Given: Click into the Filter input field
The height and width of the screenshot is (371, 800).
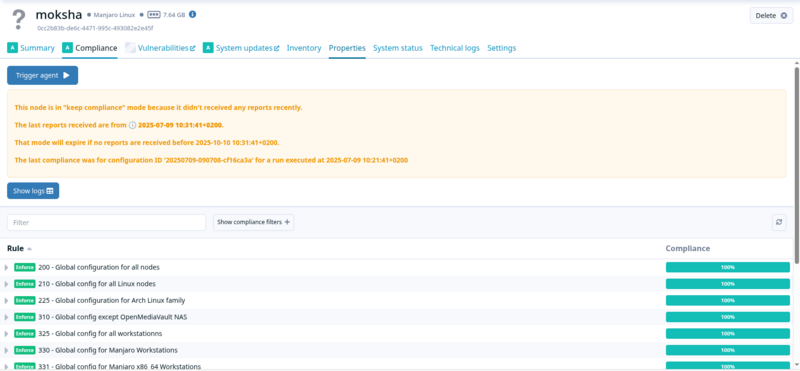Looking at the screenshot, I should pos(106,222).
